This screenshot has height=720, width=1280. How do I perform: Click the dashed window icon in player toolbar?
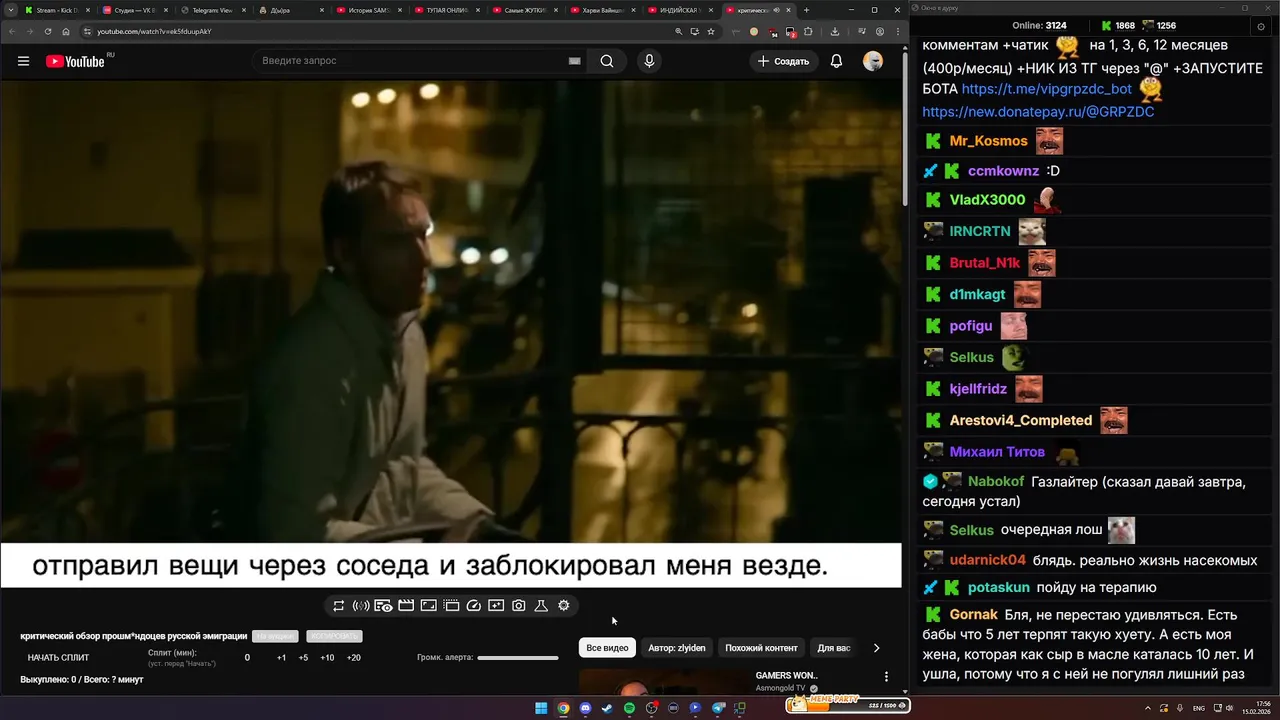(451, 606)
